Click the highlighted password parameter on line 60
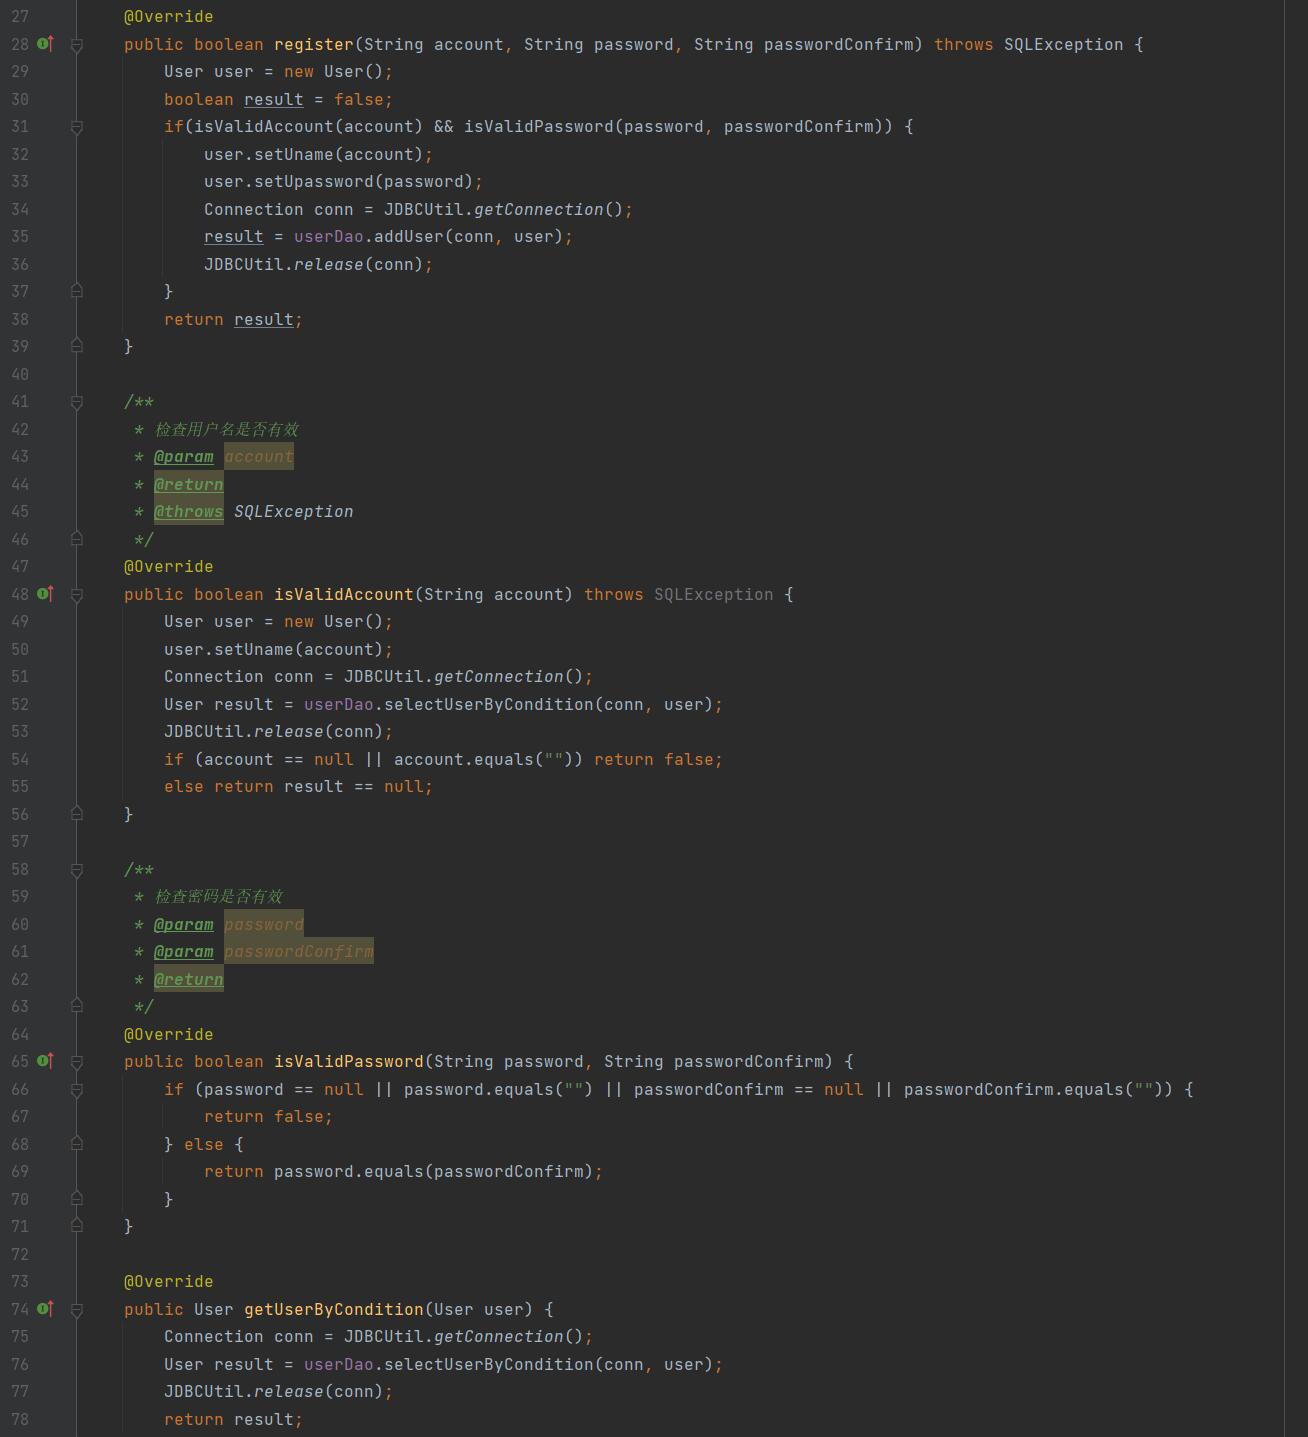 click(x=264, y=924)
